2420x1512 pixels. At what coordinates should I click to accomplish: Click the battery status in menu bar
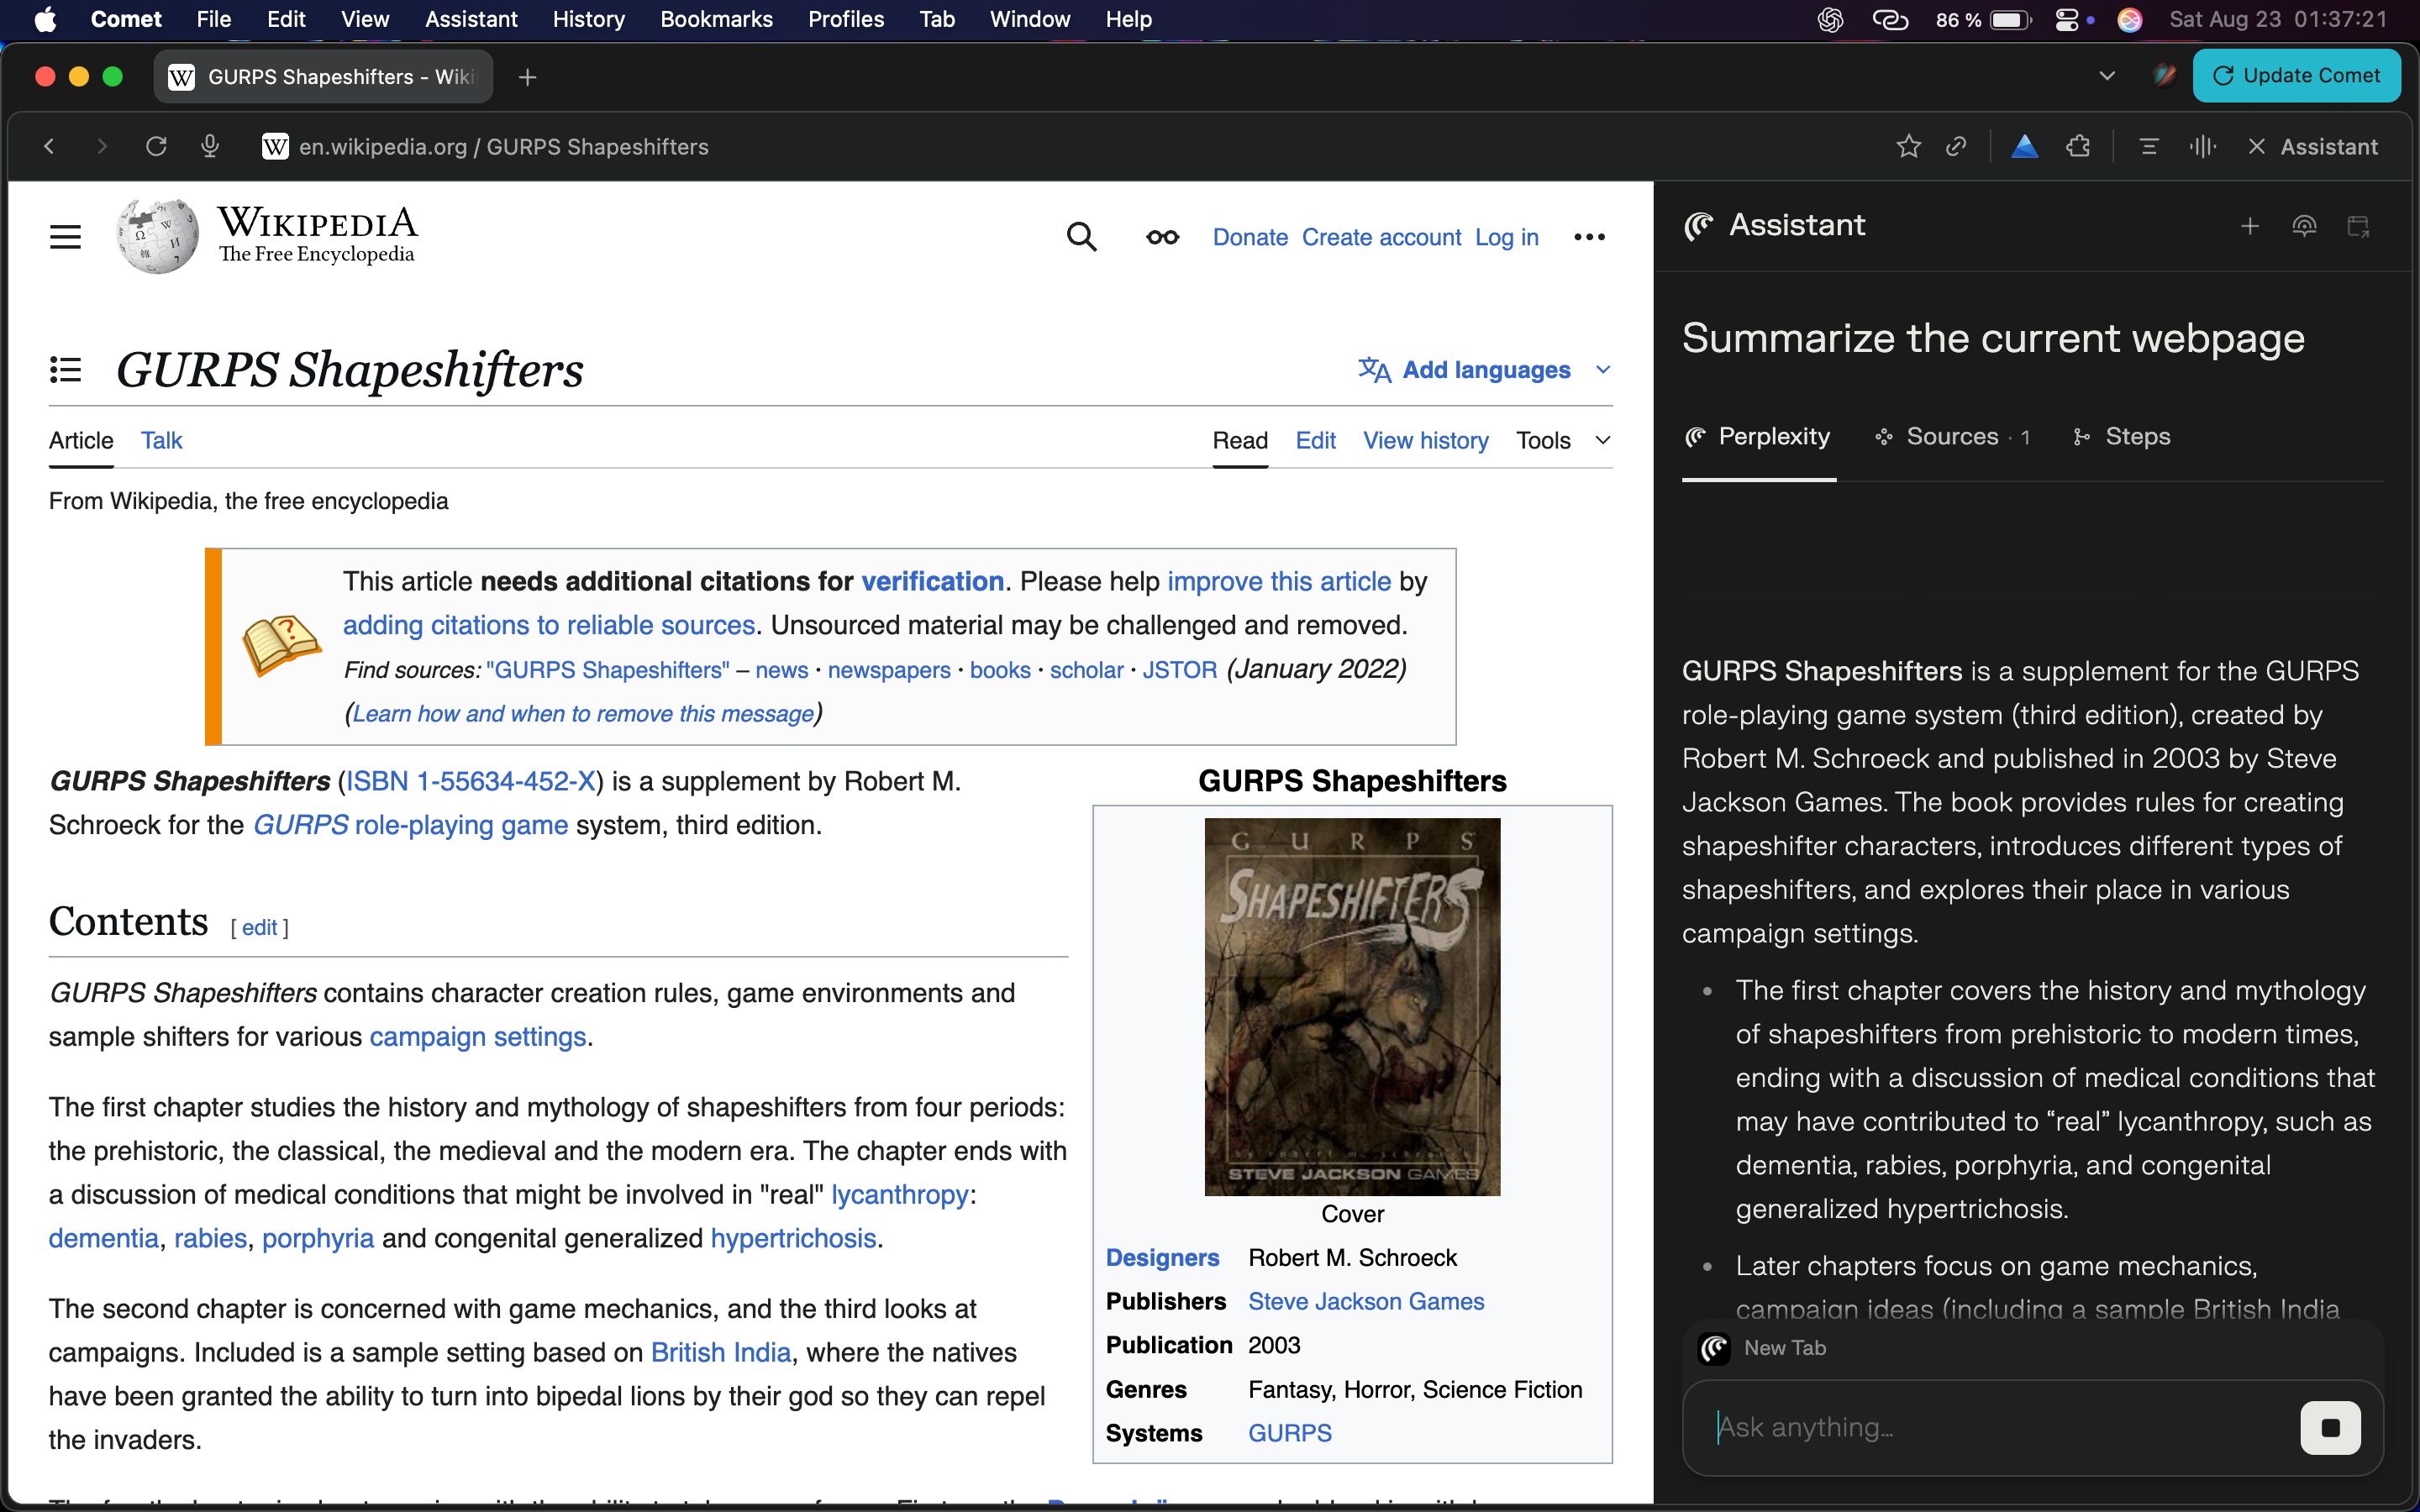pos(1983,19)
